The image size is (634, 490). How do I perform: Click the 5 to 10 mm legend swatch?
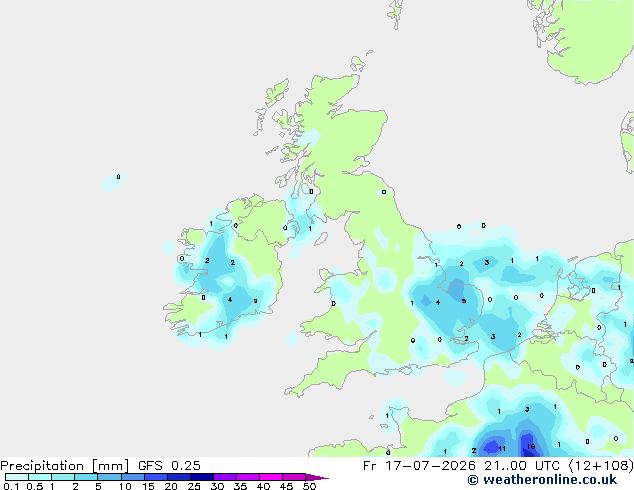pos(109,477)
